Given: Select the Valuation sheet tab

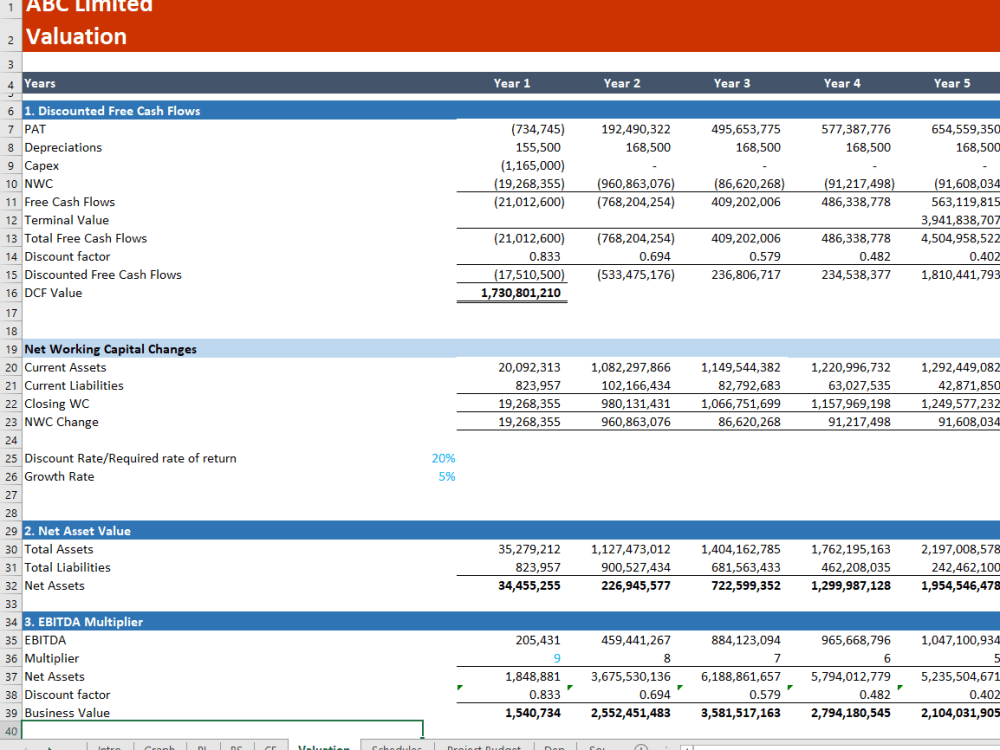Looking at the screenshot, I should [323, 747].
